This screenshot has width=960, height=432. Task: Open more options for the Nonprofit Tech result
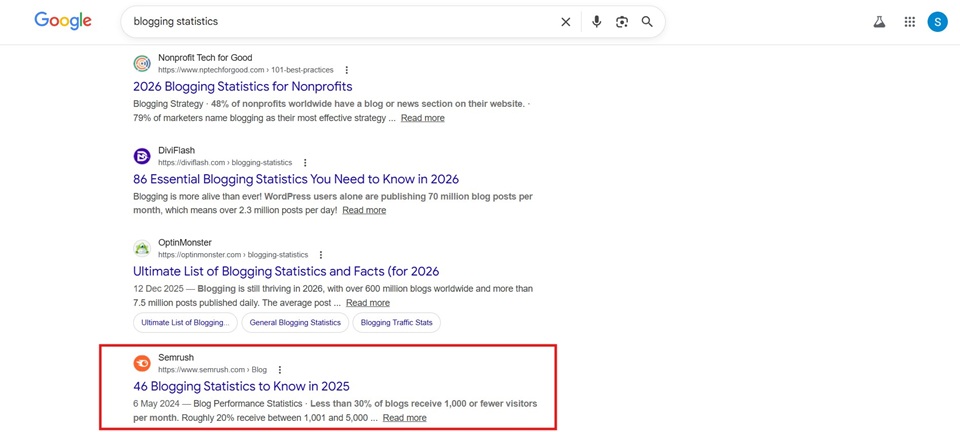pyautogui.click(x=347, y=70)
